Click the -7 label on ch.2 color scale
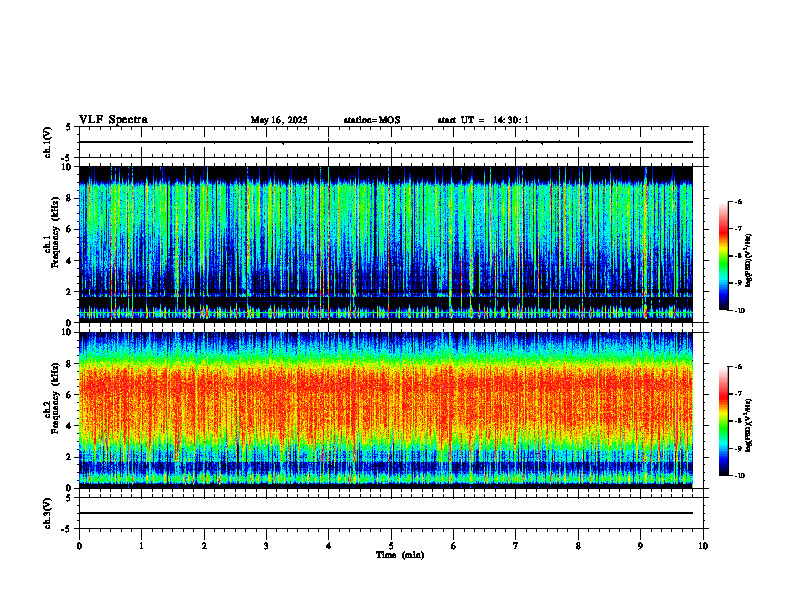The width and height of the screenshot is (792, 612). click(738, 394)
